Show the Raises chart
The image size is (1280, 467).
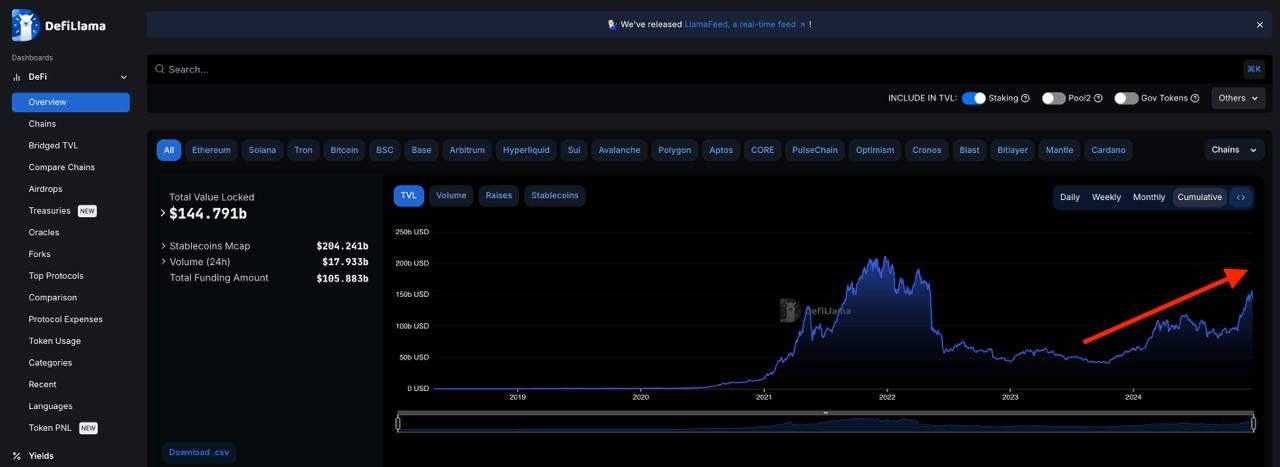[x=499, y=196]
